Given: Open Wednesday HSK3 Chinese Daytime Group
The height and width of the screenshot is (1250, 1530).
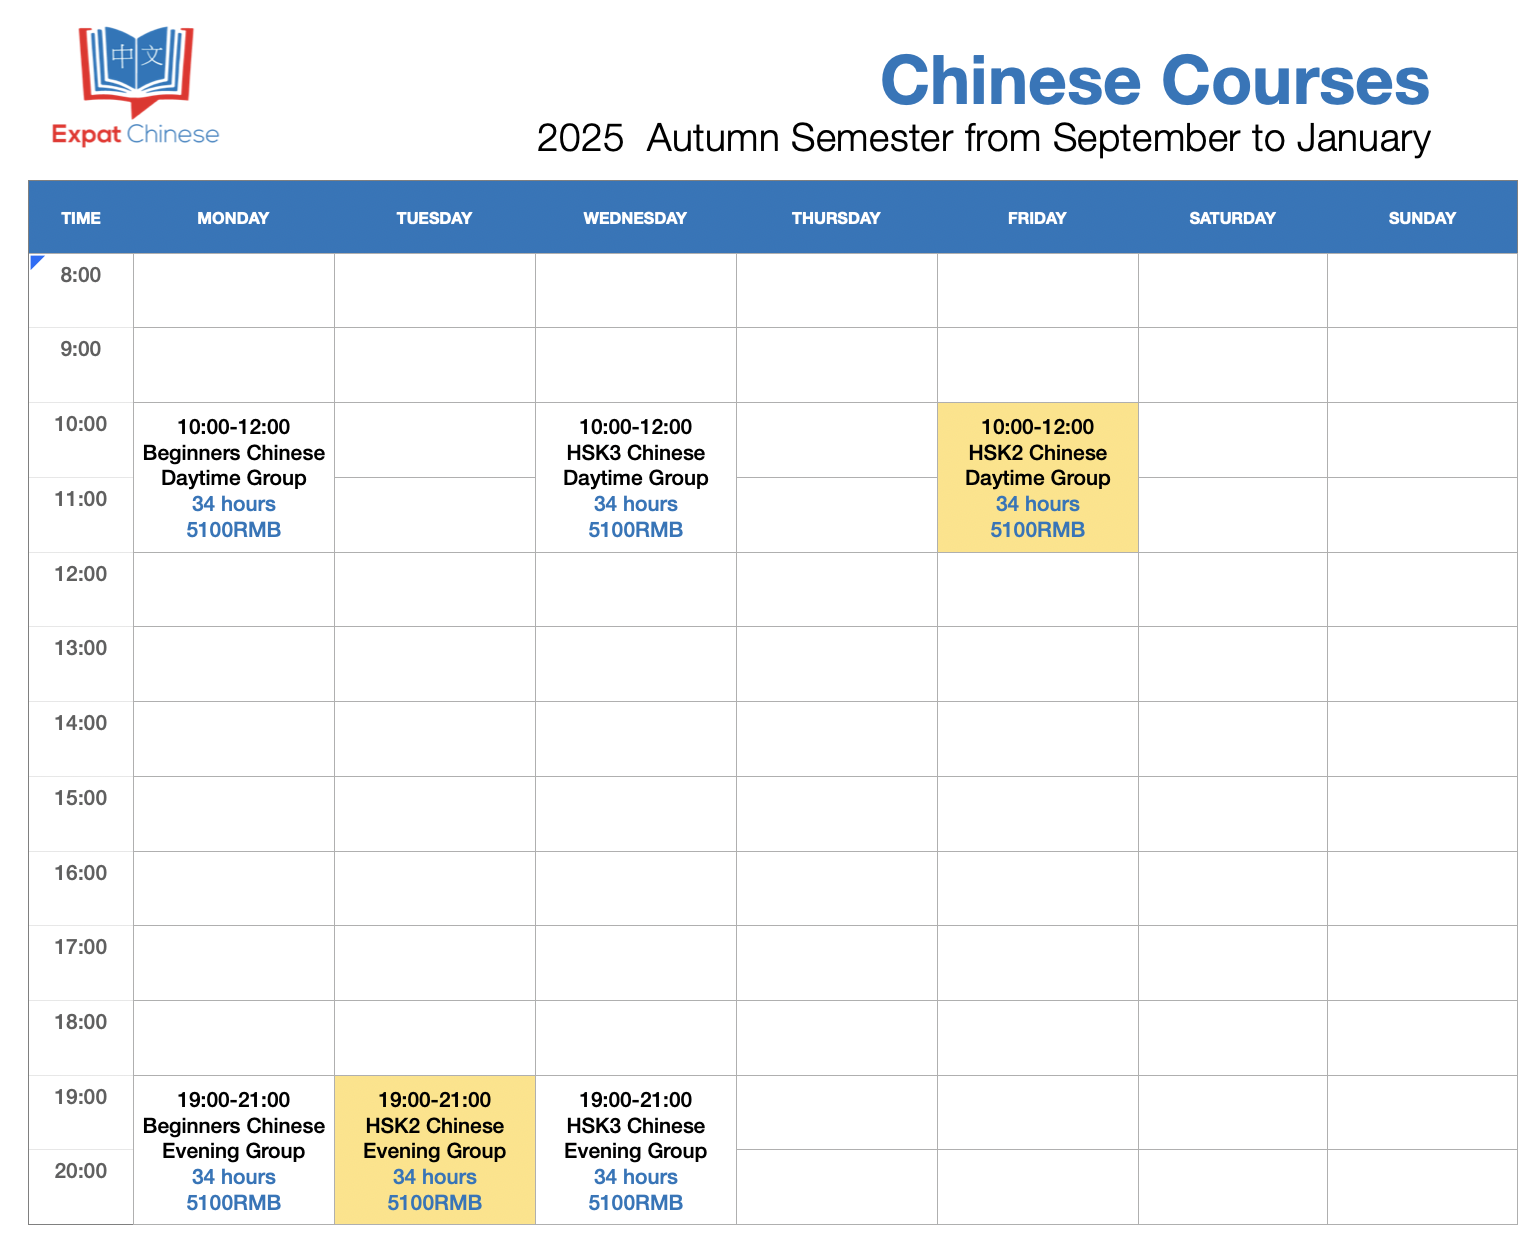Looking at the screenshot, I should [x=636, y=478].
